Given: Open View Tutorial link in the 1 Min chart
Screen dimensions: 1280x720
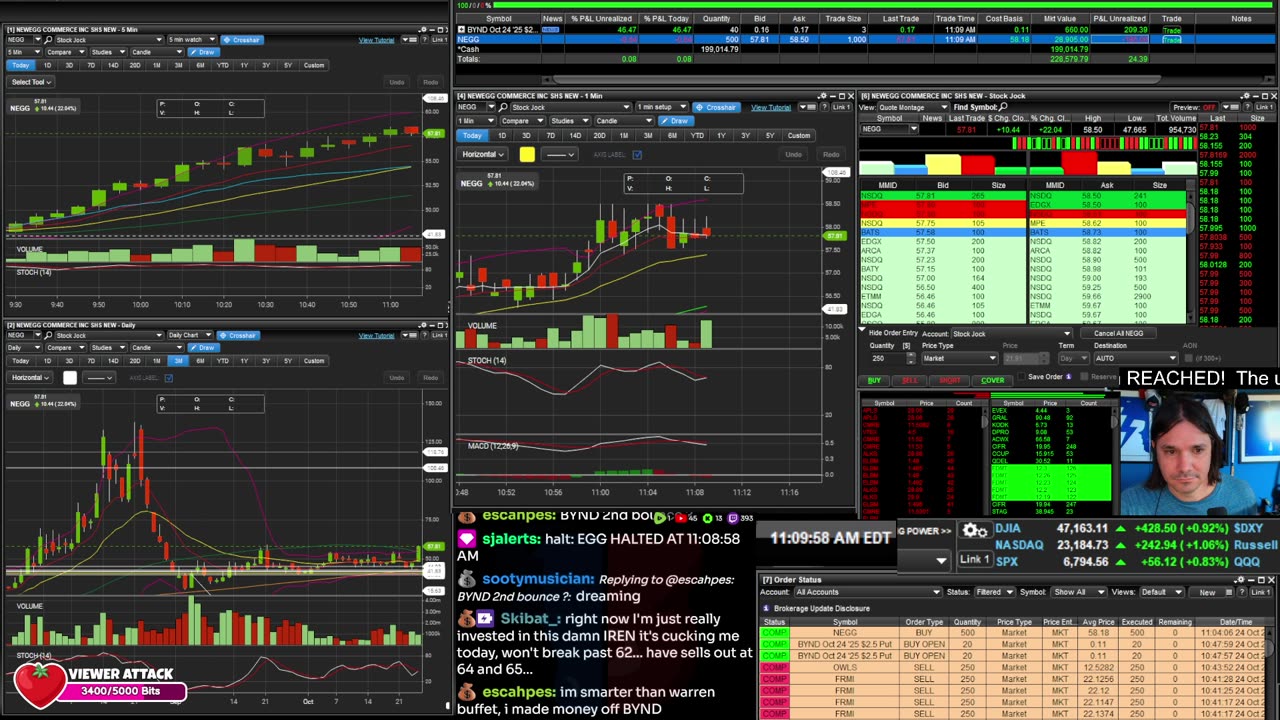Looking at the screenshot, I should (770, 107).
